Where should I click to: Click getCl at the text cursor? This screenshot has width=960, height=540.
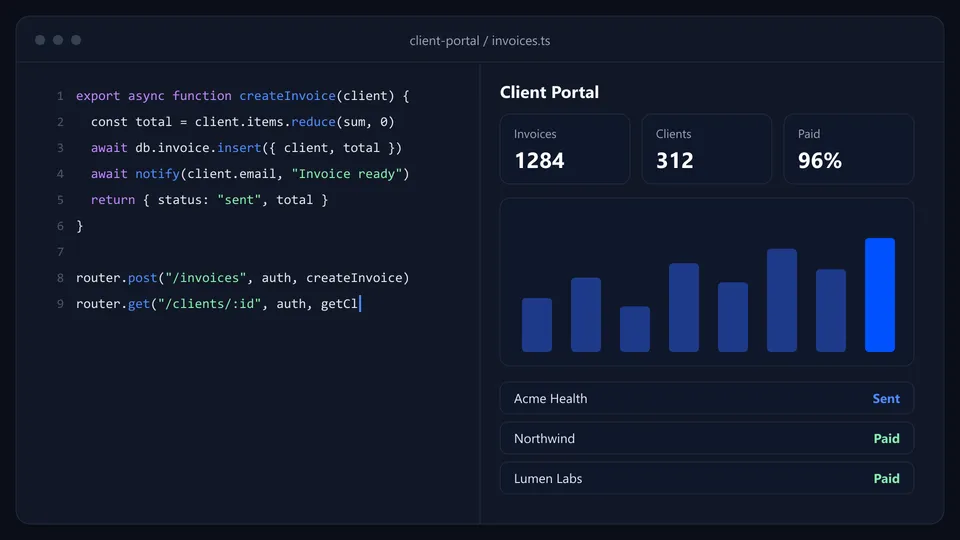point(339,304)
